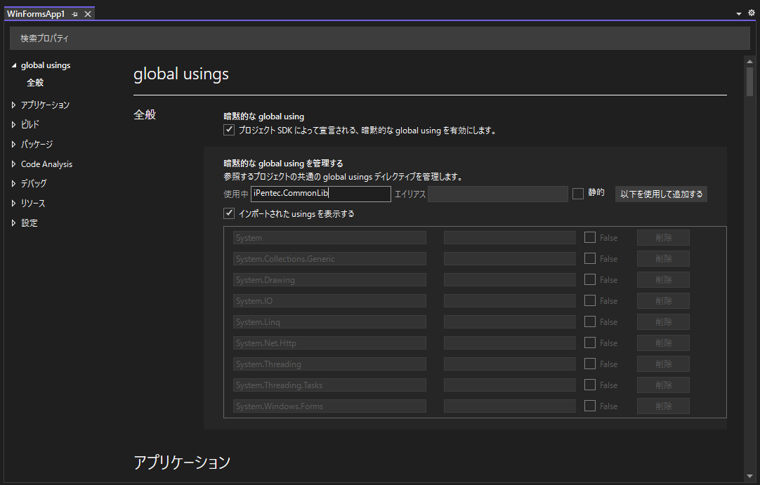Click the vertical scrollbar thumb
760x485 pixels.
tap(750, 81)
